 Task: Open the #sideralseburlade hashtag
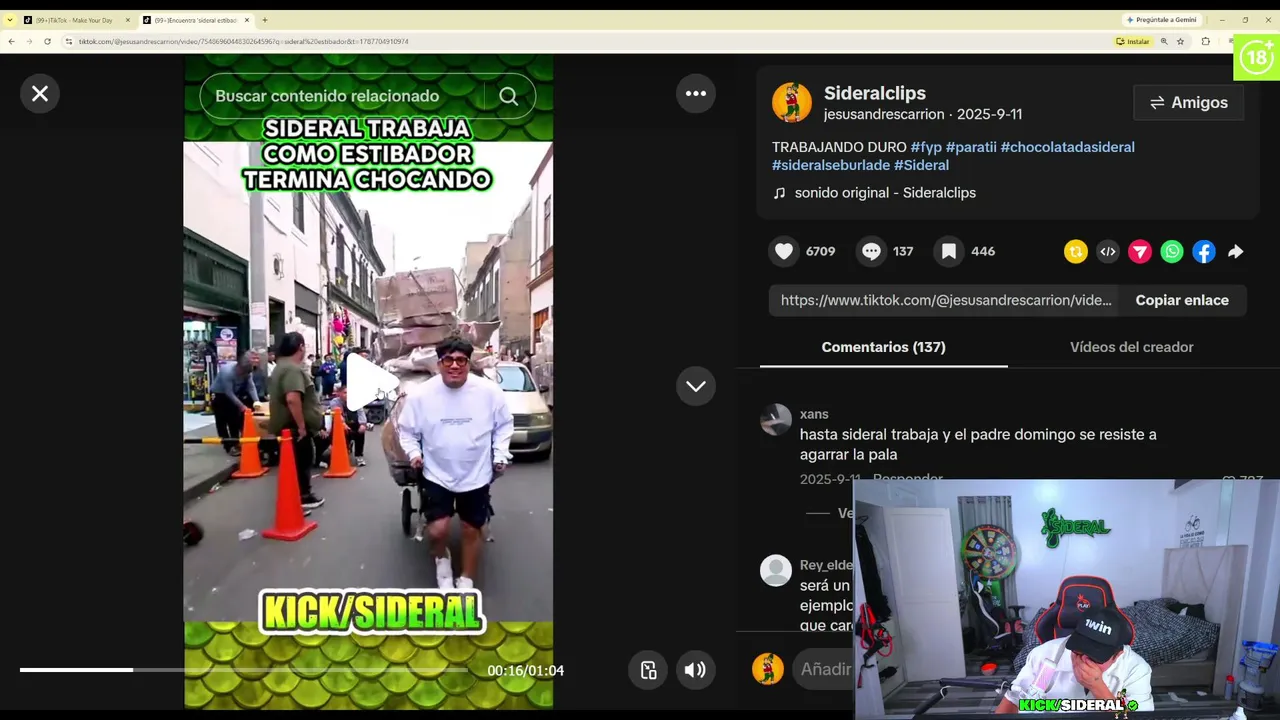831,165
